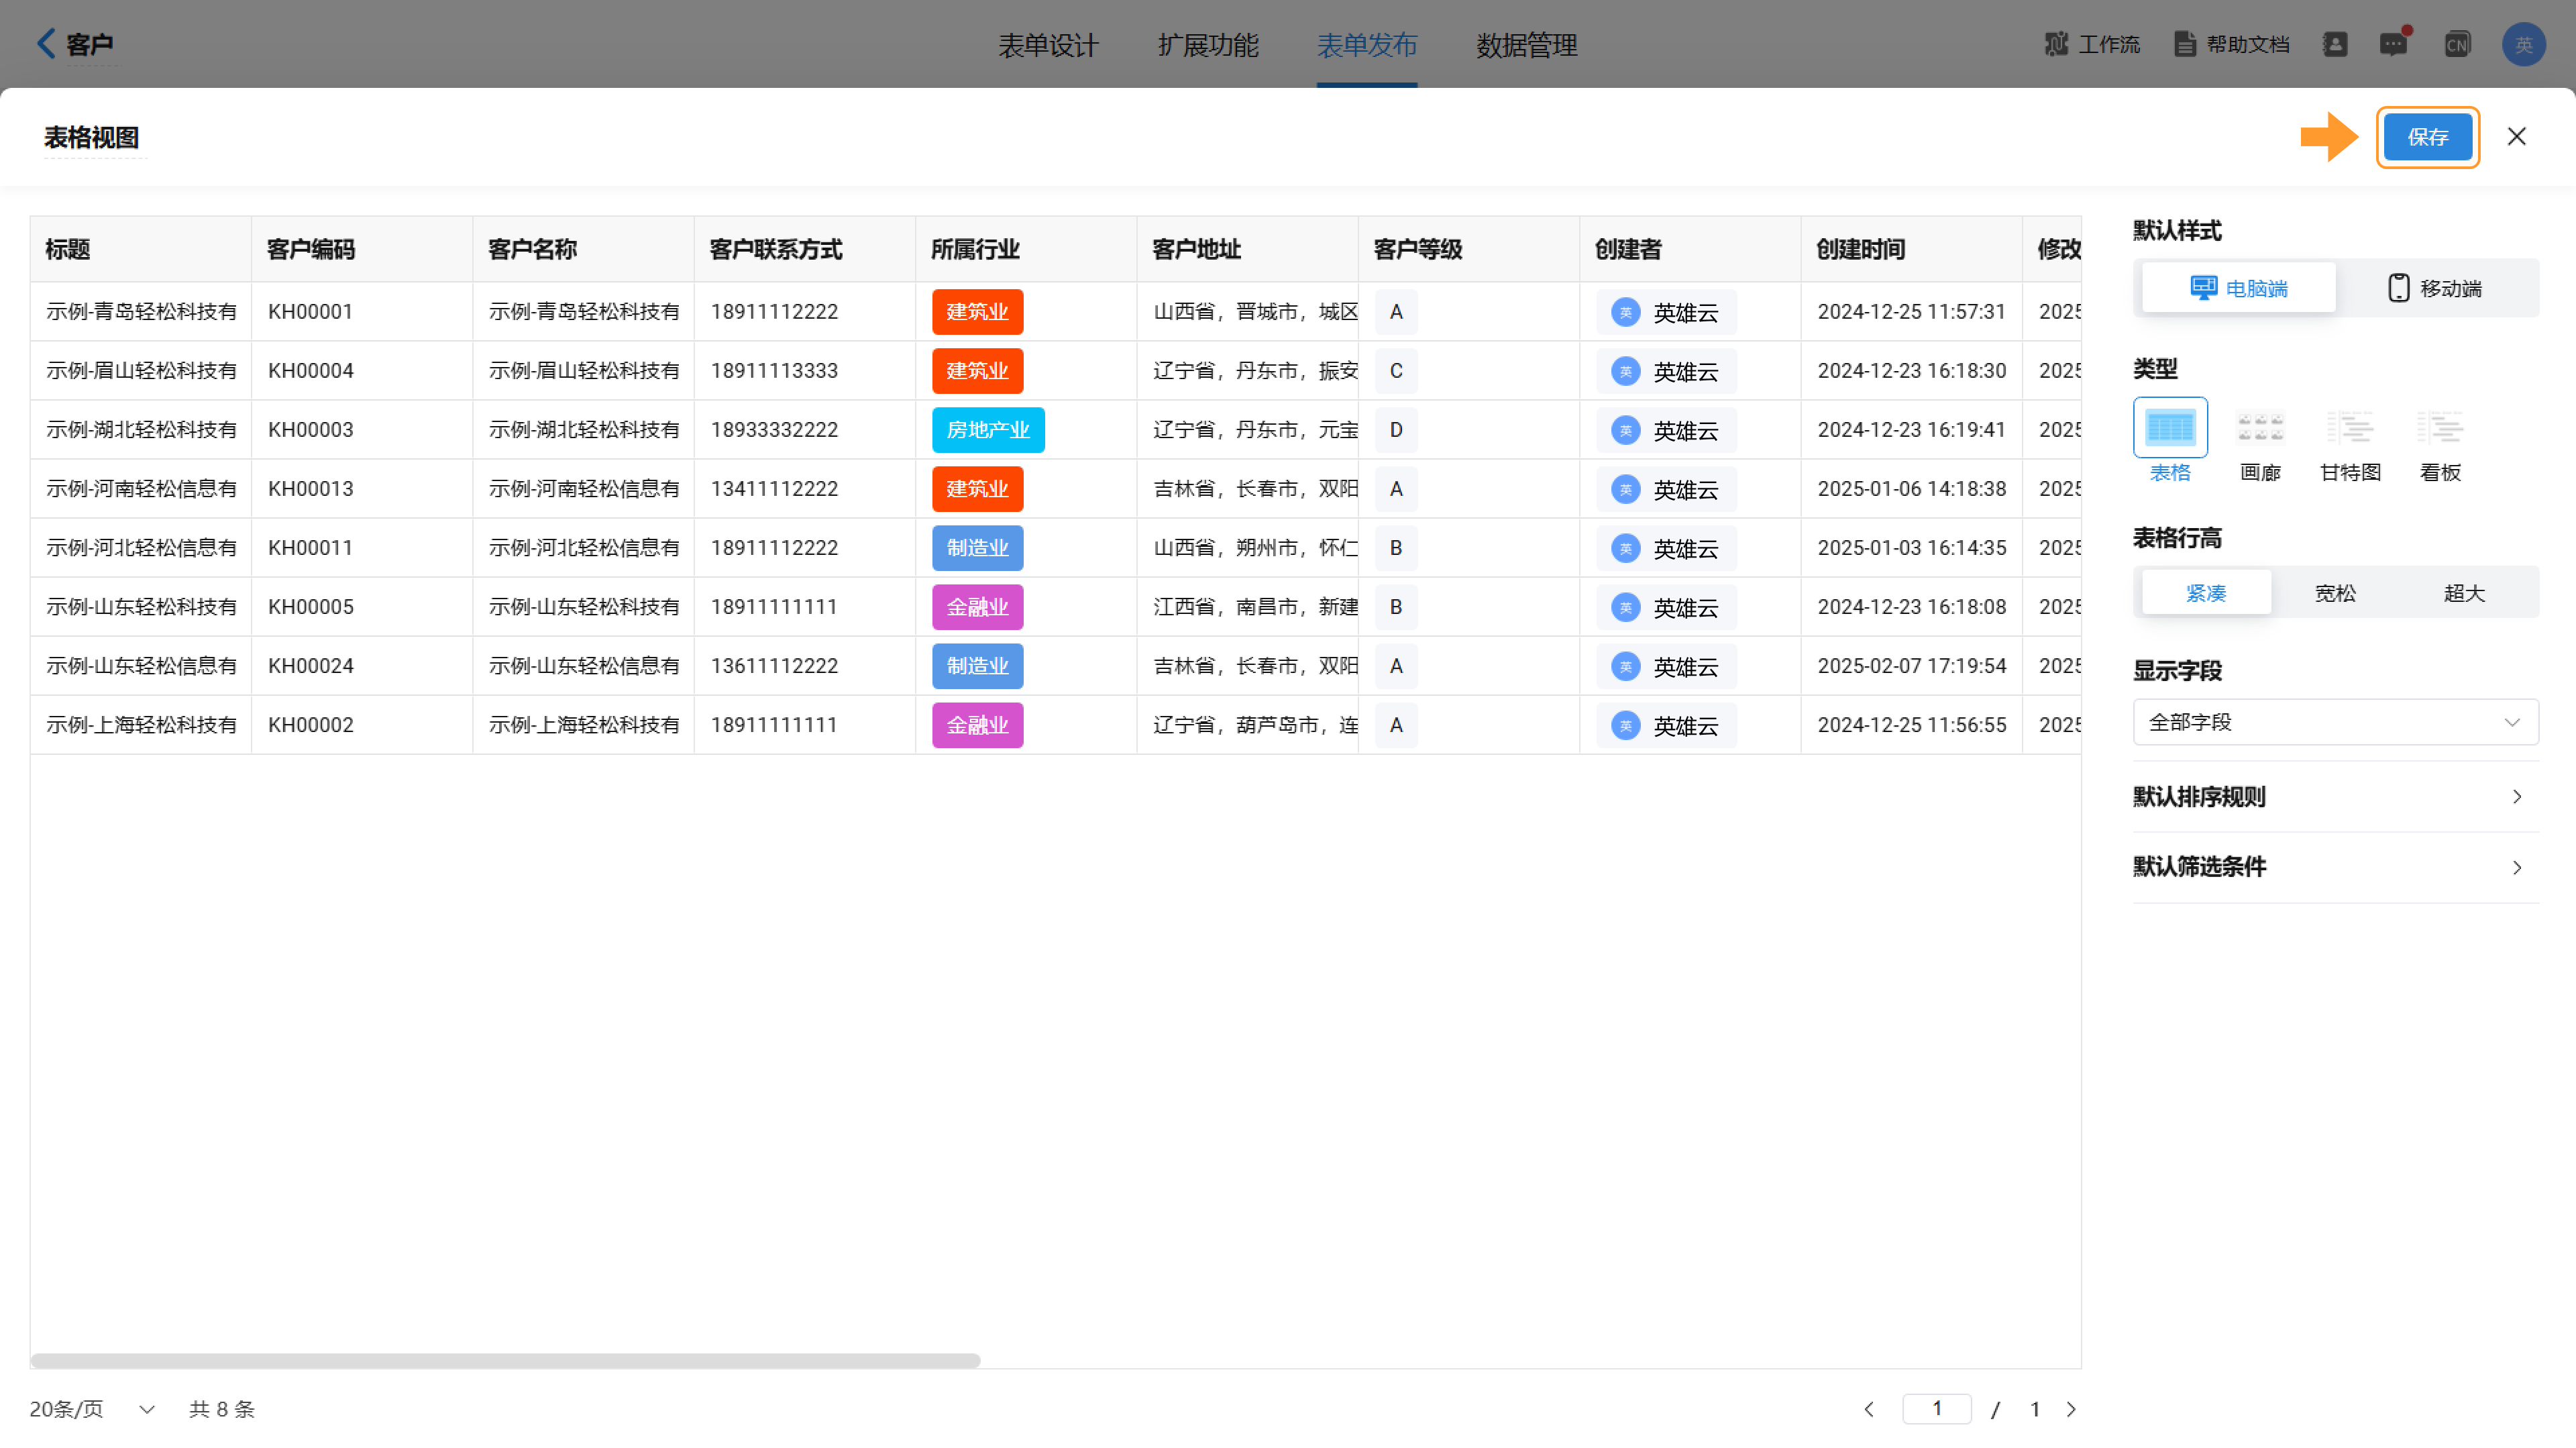Click creator avatar in KH00003 row
This screenshot has width=2576, height=1448.
tap(1626, 430)
